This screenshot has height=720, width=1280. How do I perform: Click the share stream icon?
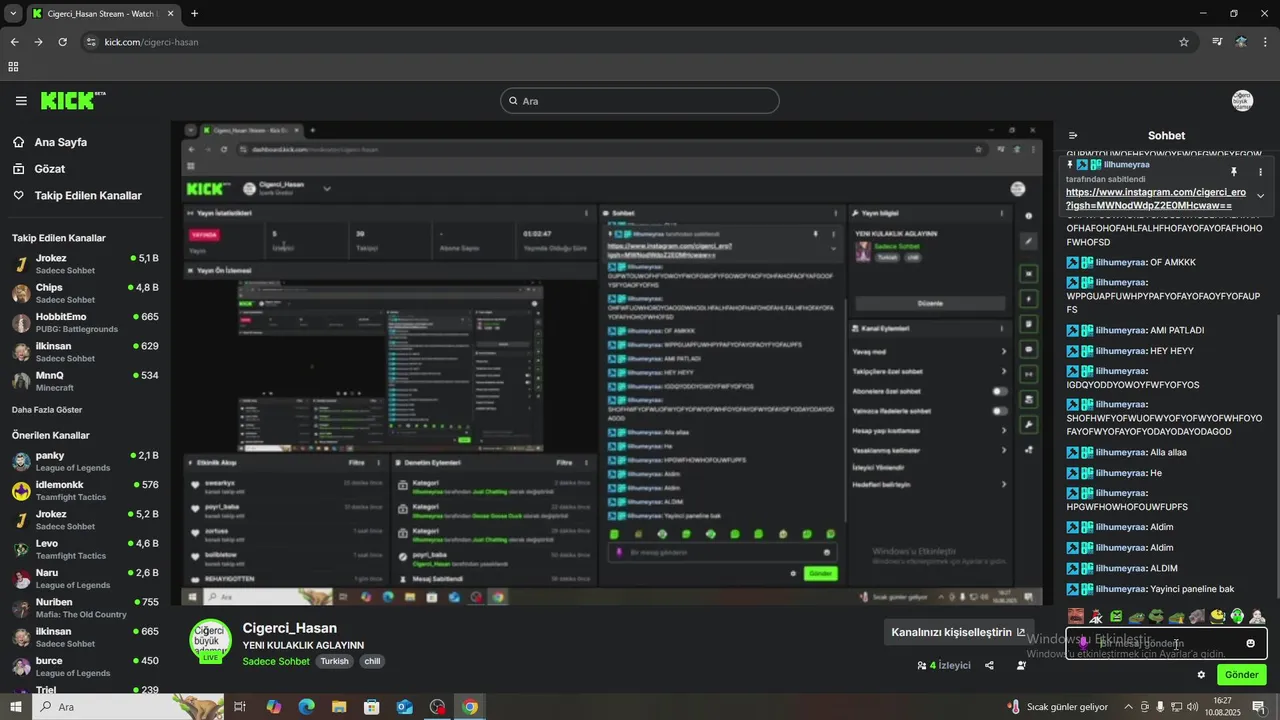989,665
